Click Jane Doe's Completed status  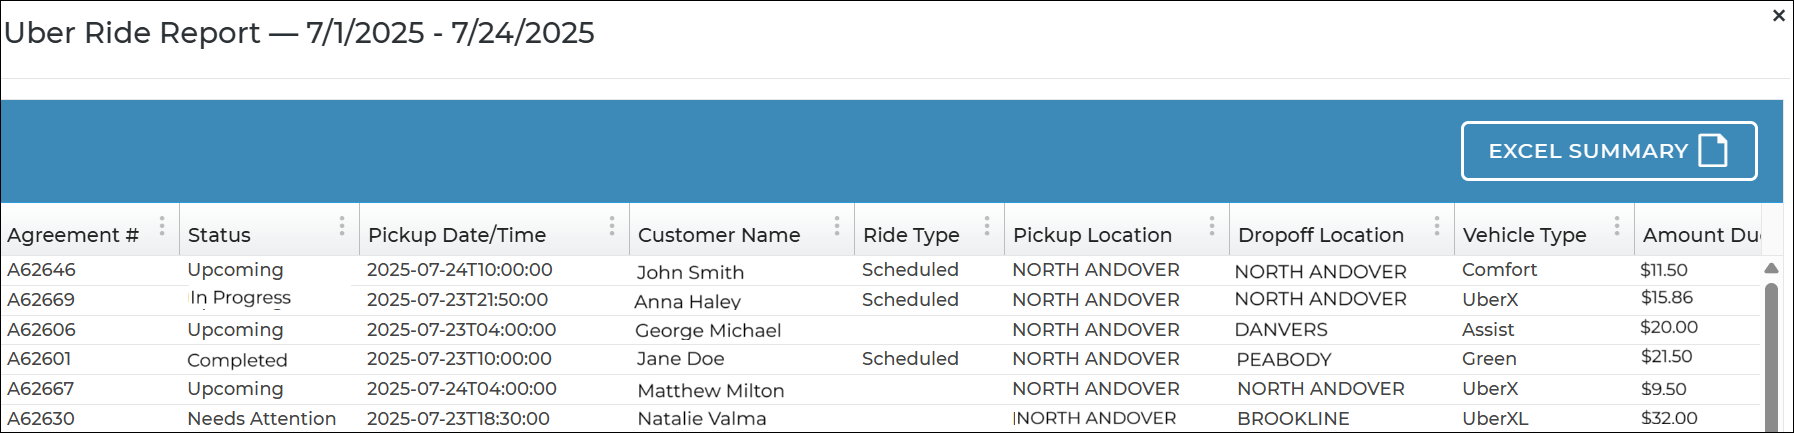pos(237,360)
